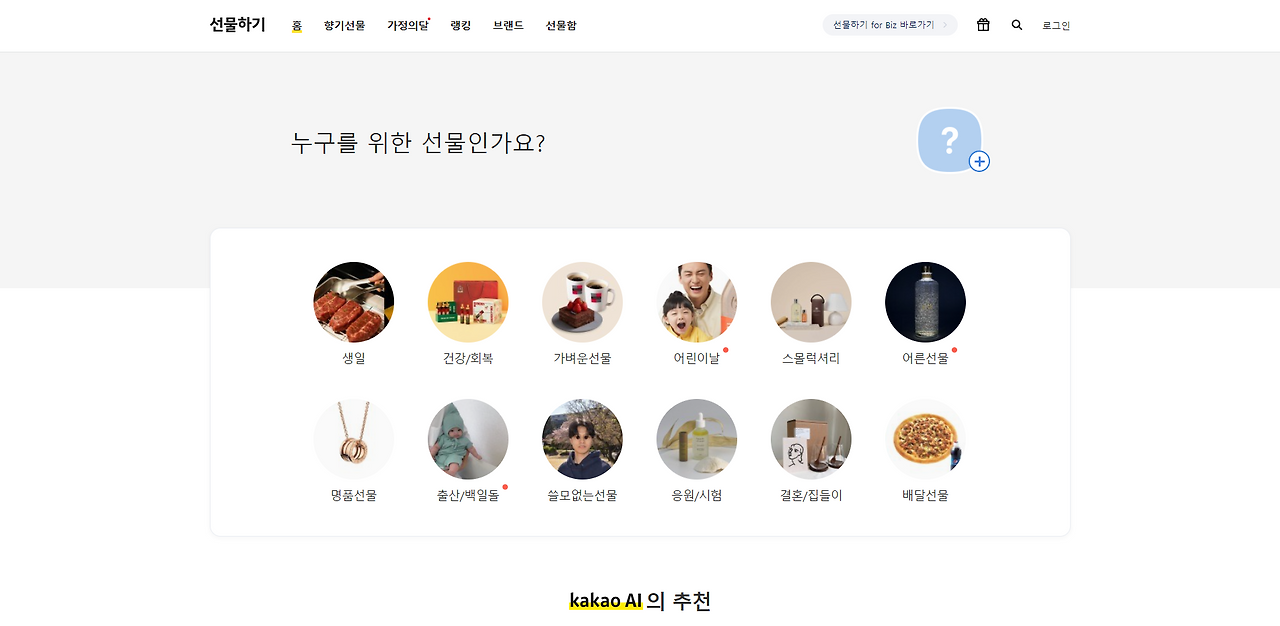Click the 로그인 link

[1056, 25]
